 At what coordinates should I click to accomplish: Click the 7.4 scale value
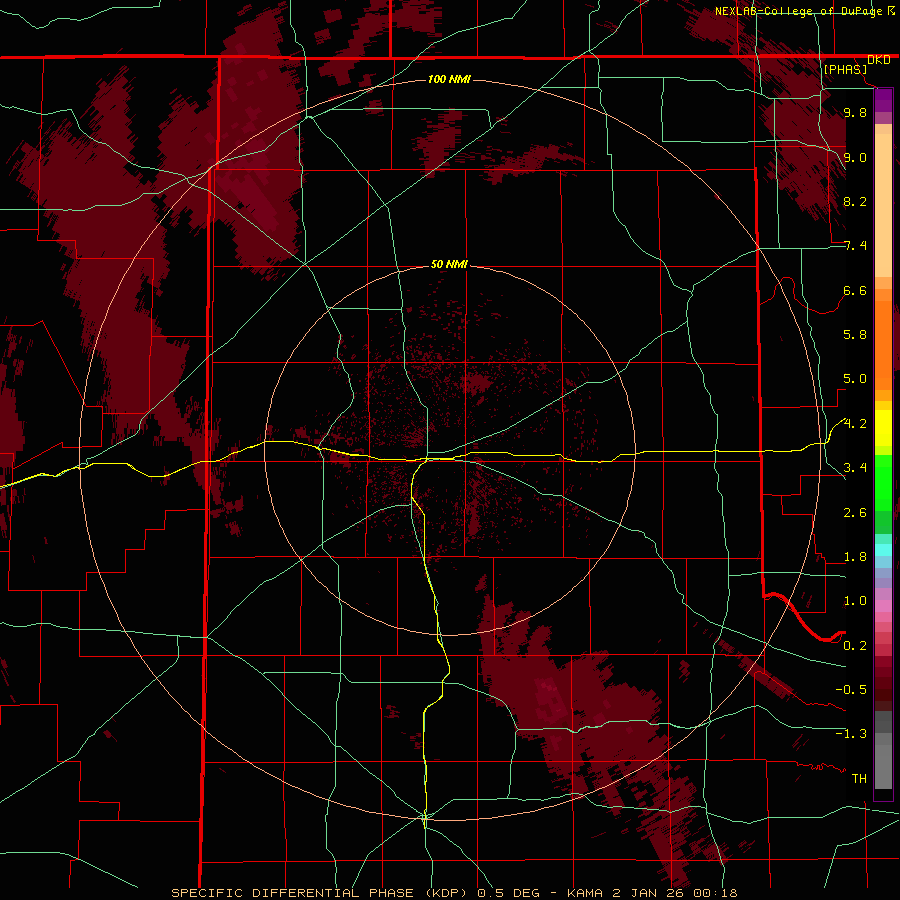tap(855, 246)
